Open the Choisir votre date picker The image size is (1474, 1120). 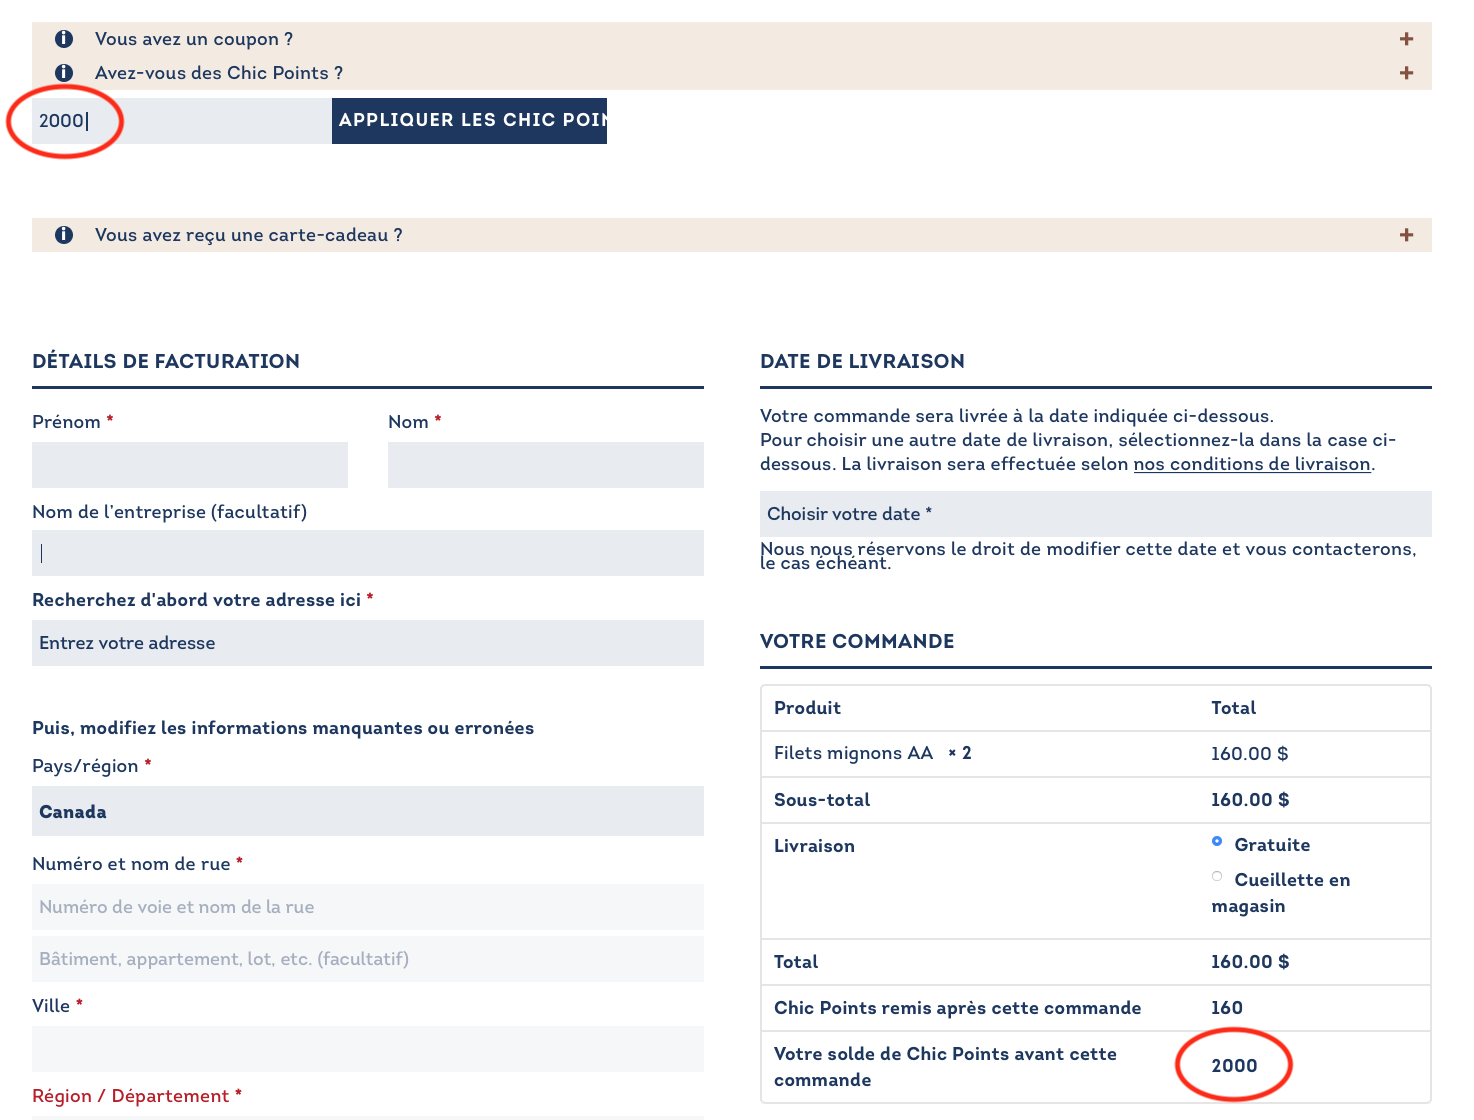[1095, 514]
